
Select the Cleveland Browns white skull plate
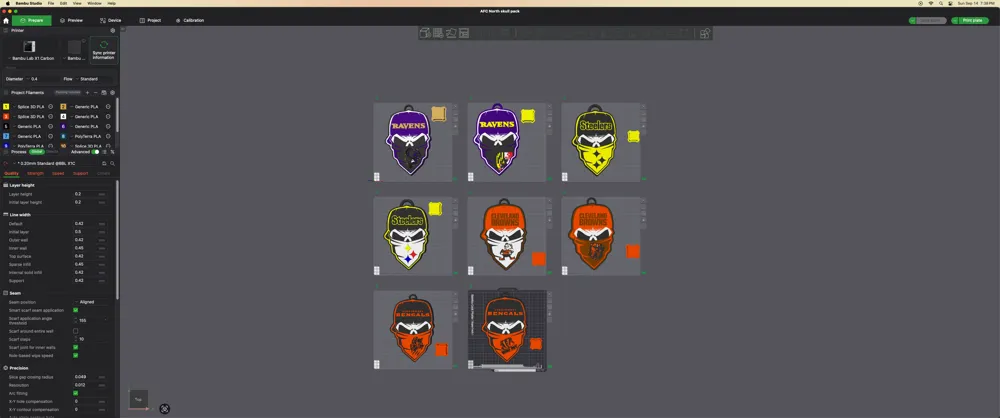(506, 236)
